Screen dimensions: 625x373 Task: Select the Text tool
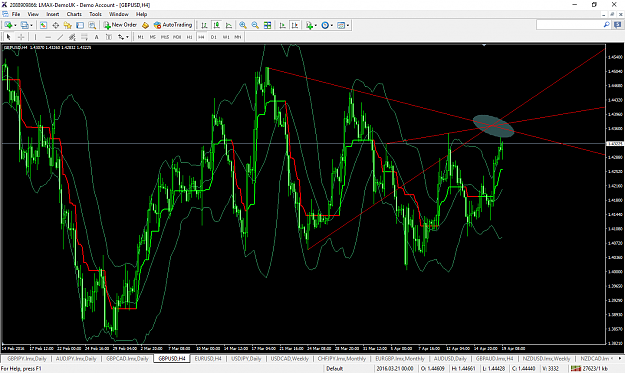point(96,37)
